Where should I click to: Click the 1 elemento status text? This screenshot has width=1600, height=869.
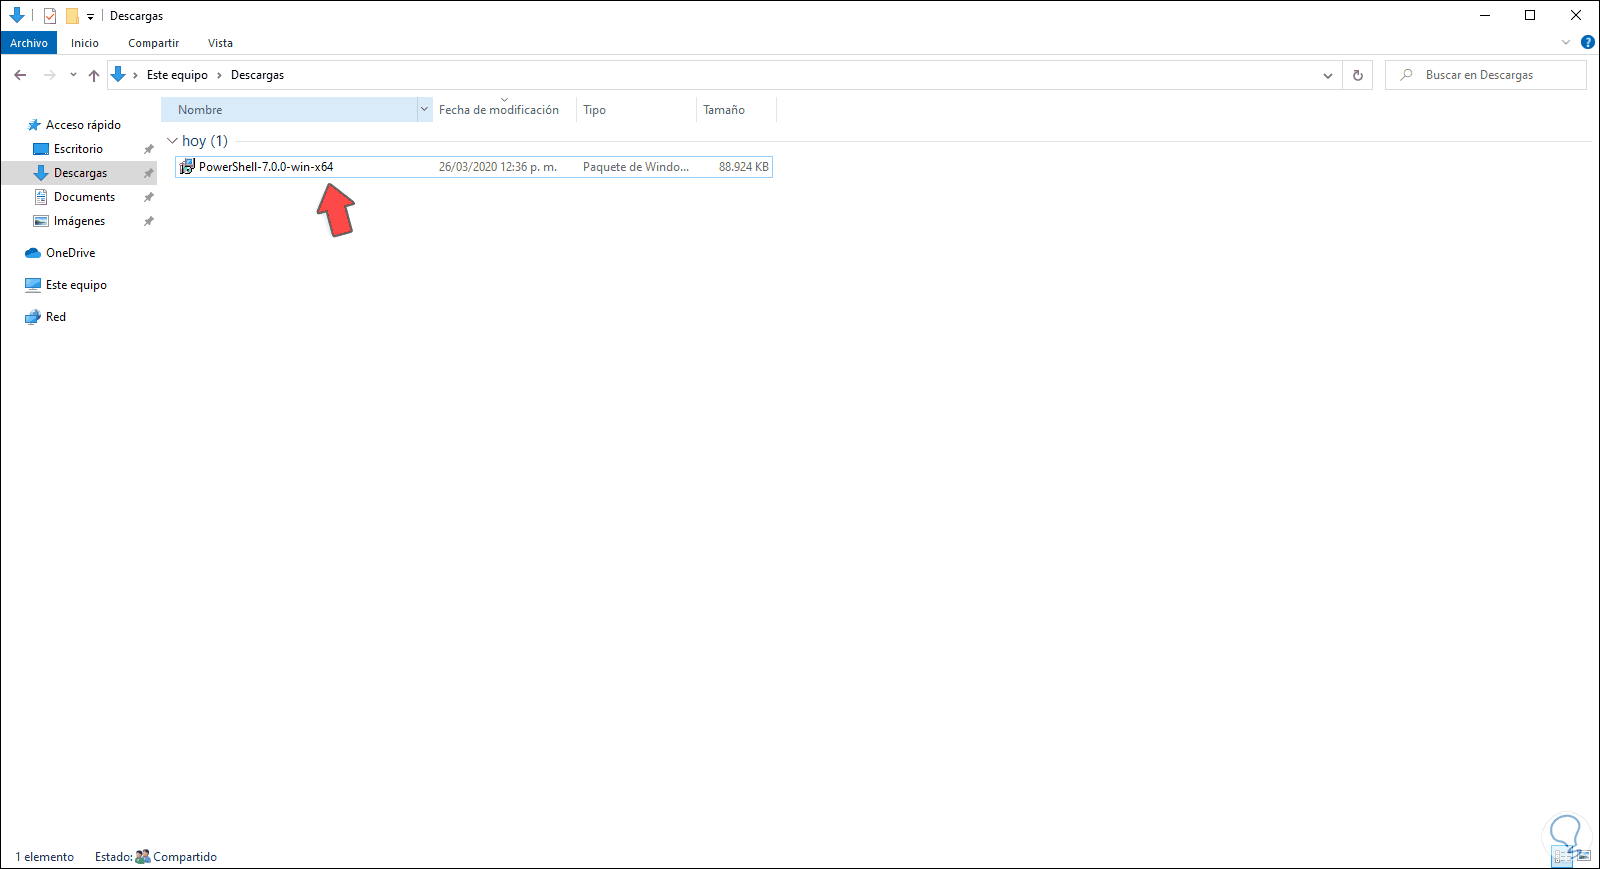(x=45, y=857)
